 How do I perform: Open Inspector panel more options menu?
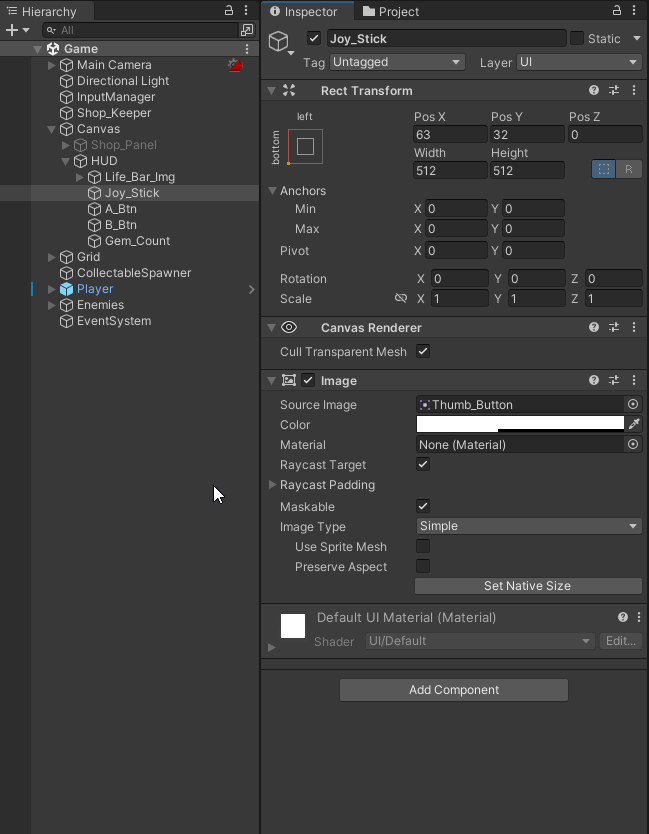tap(634, 10)
